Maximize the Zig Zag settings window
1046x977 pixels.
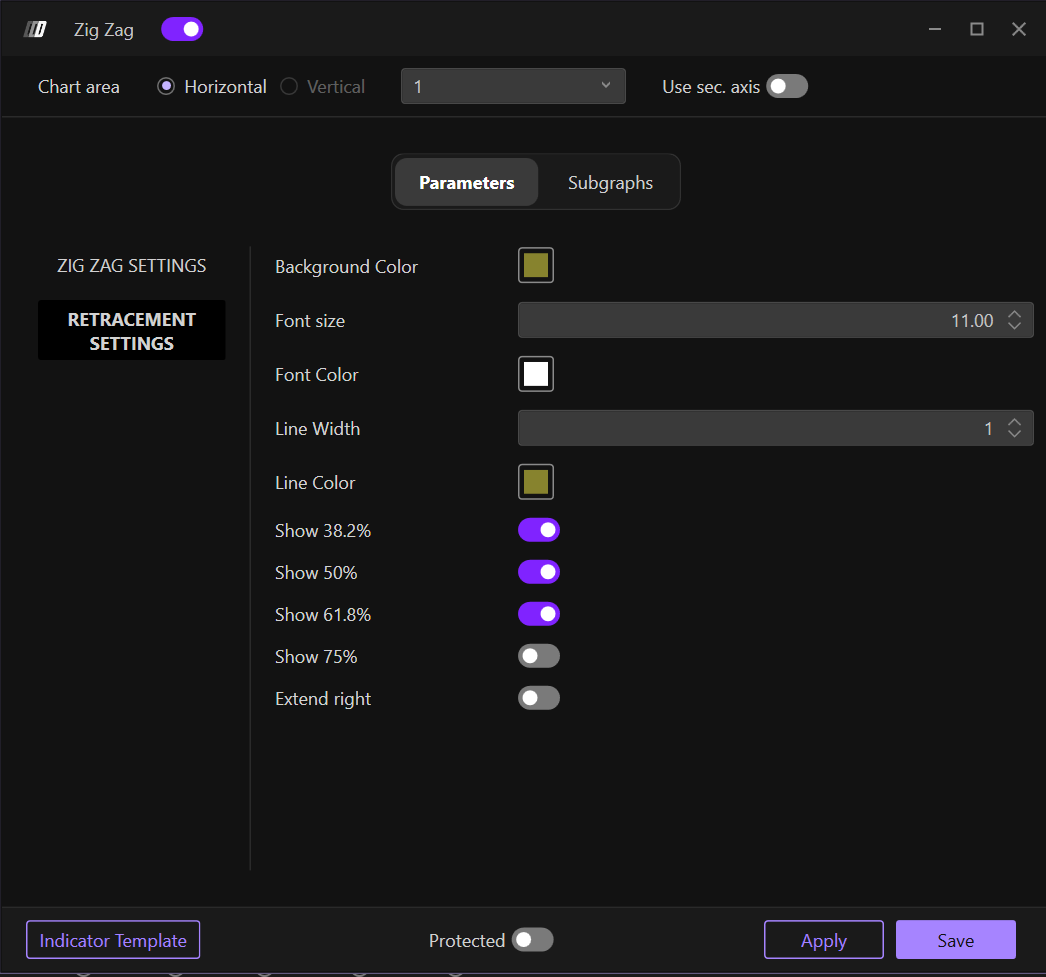click(977, 29)
